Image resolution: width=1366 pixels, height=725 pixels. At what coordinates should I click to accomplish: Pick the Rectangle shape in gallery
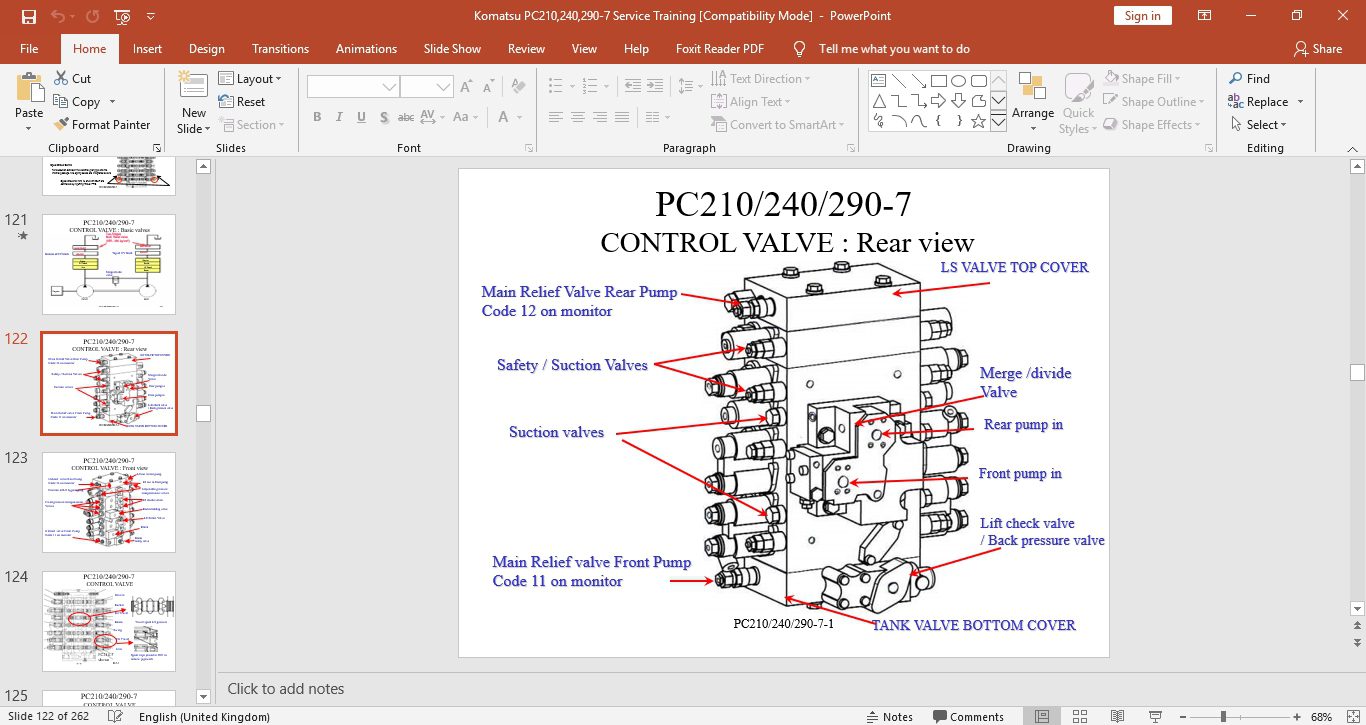click(x=938, y=81)
